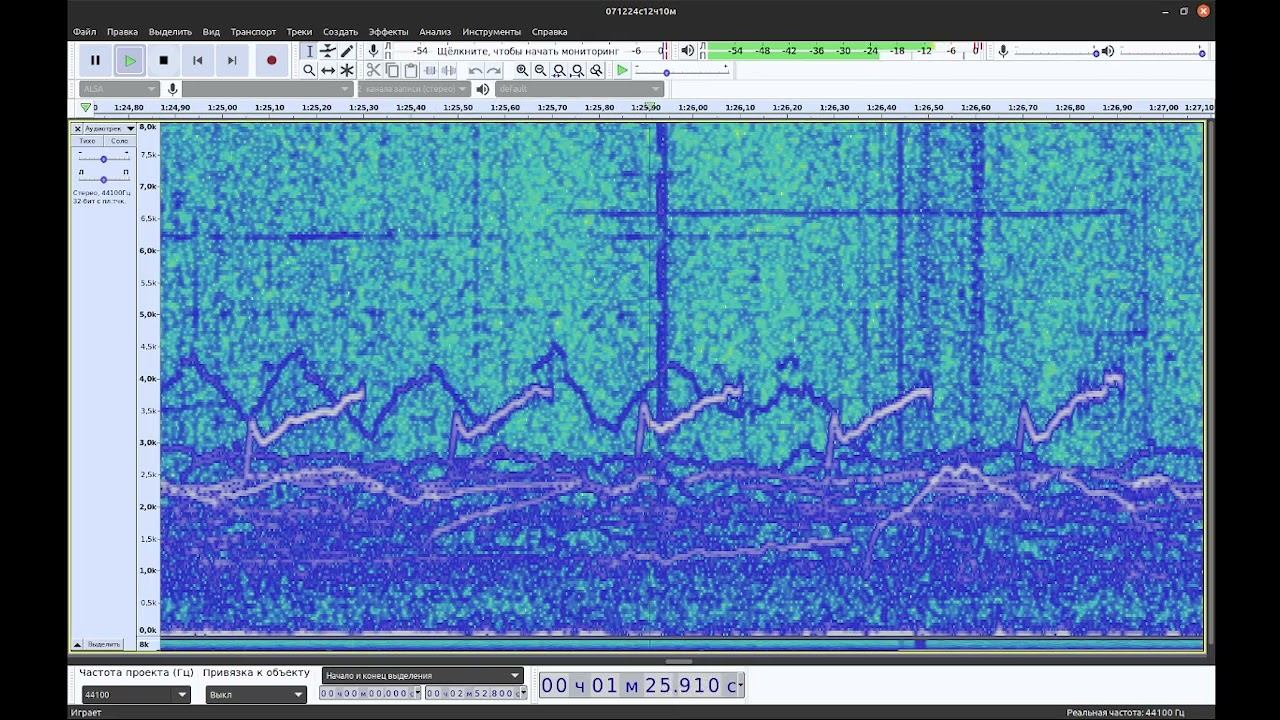Screen dimensions: 1280x720
Task: Open the Транспорт menu
Action: point(253,32)
